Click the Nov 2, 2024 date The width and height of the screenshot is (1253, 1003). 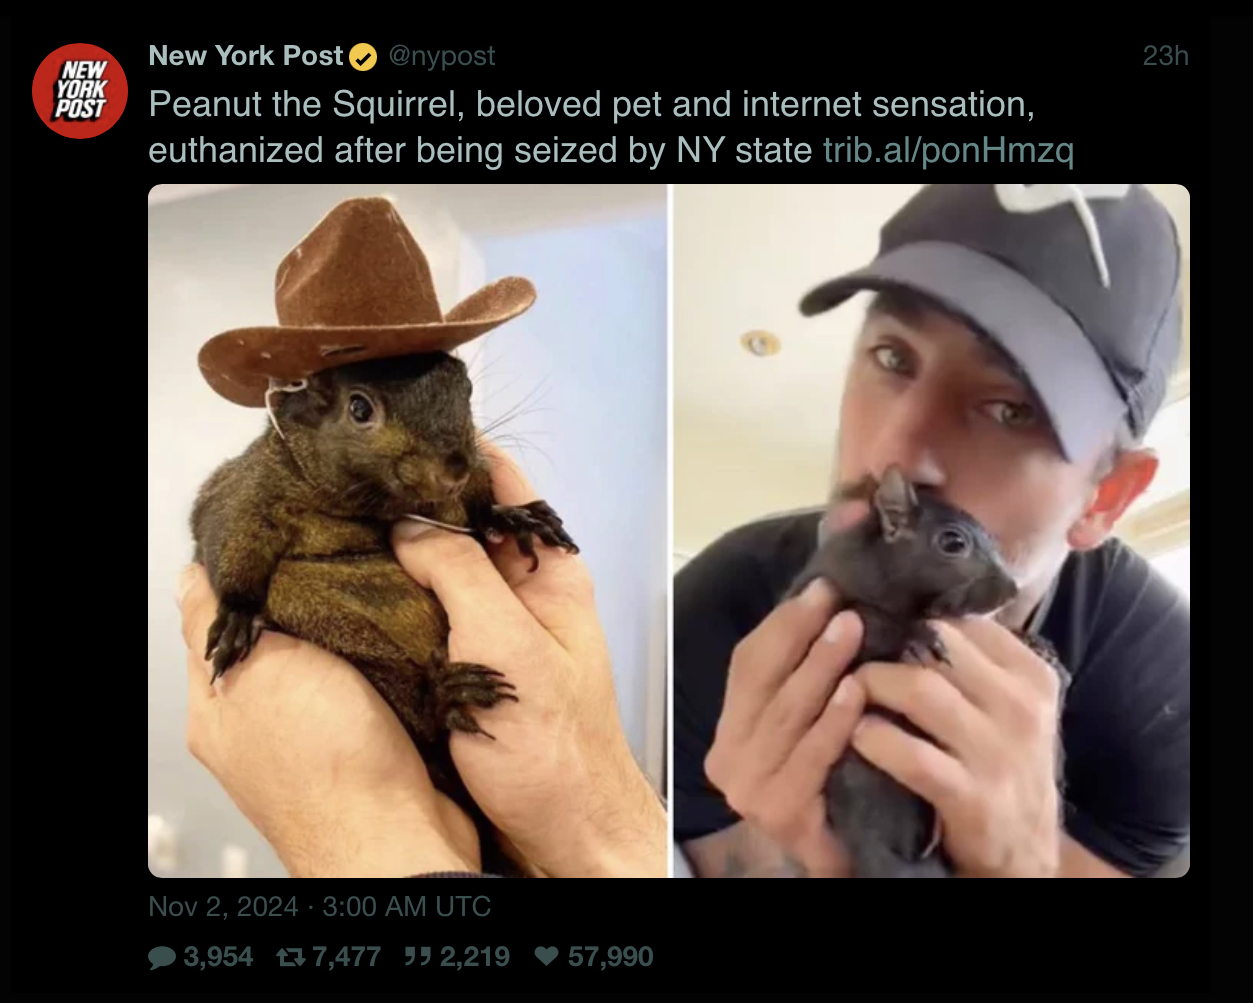point(223,907)
